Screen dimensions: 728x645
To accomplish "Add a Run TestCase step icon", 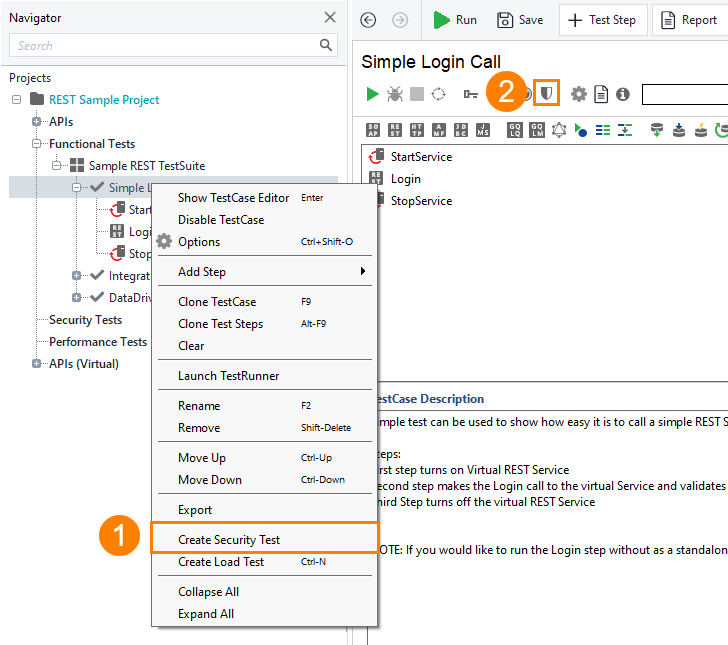I will click(x=580, y=130).
